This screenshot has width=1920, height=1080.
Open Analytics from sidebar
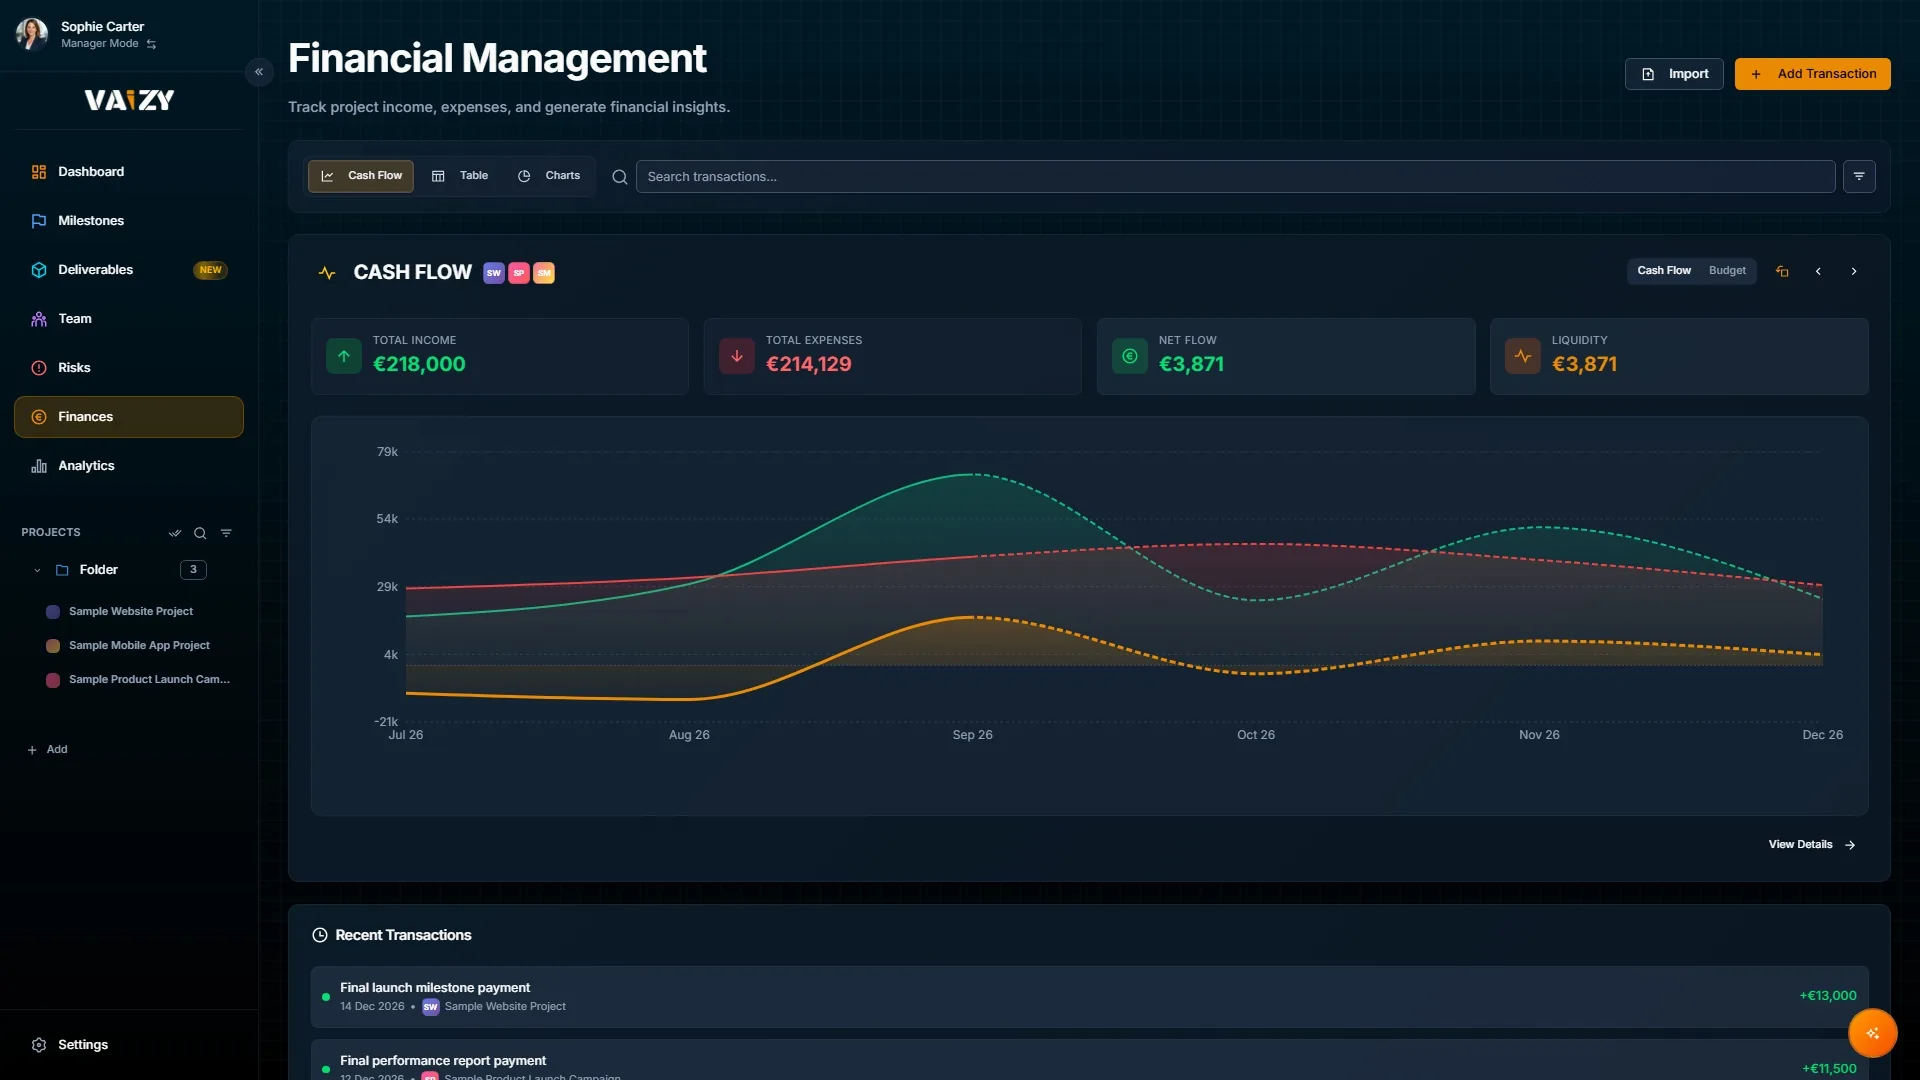pos(129,466)
